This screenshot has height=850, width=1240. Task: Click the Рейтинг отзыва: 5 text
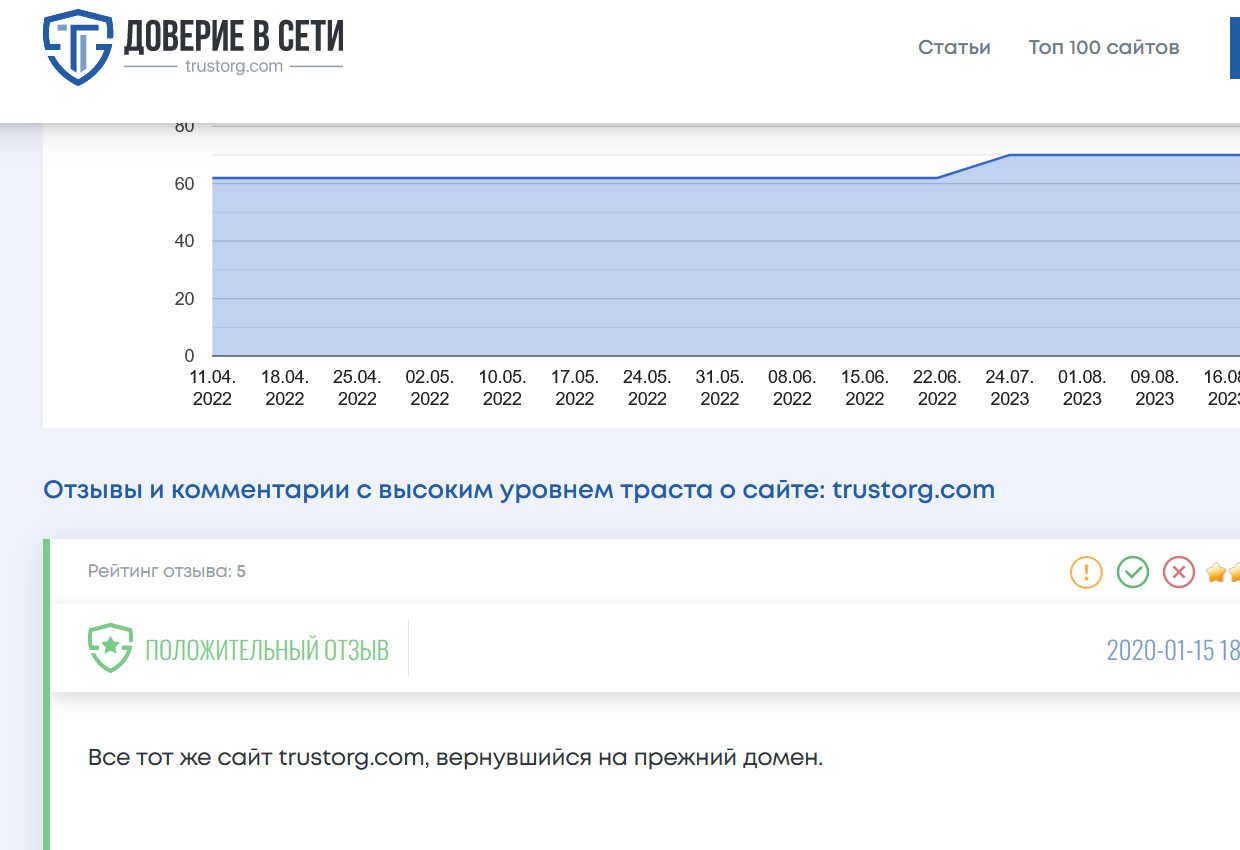(167, 572)
